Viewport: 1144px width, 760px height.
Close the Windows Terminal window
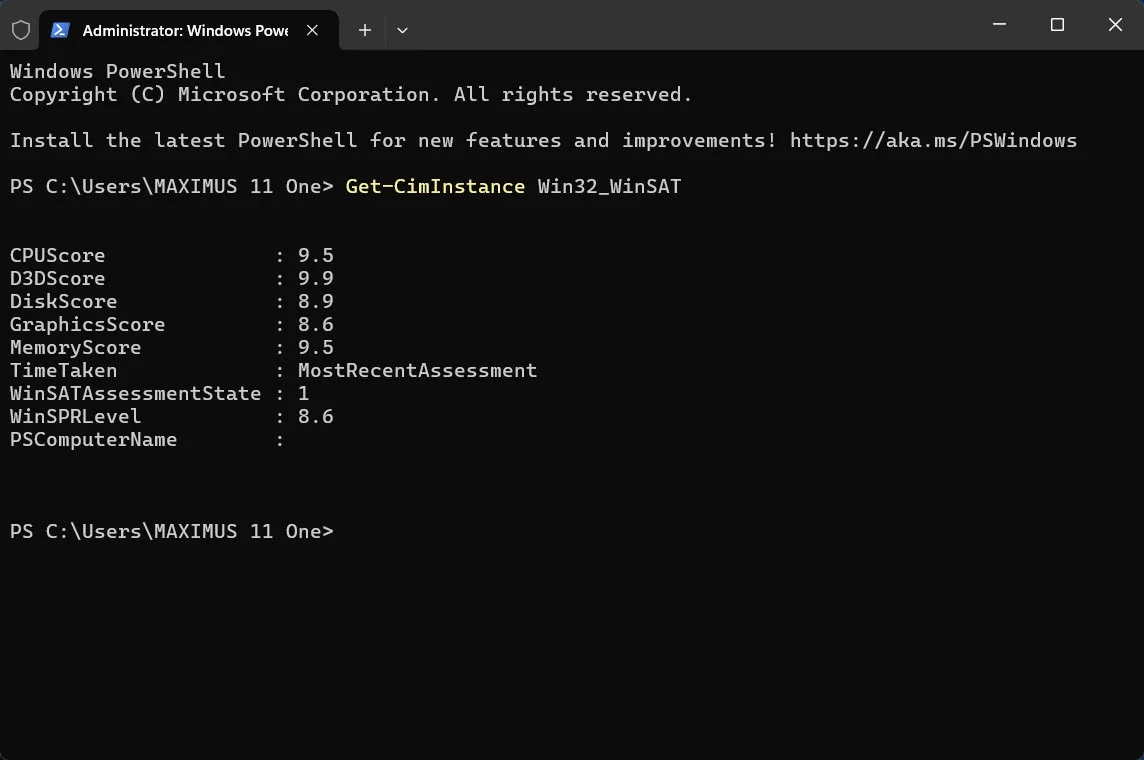(1115, 25)
